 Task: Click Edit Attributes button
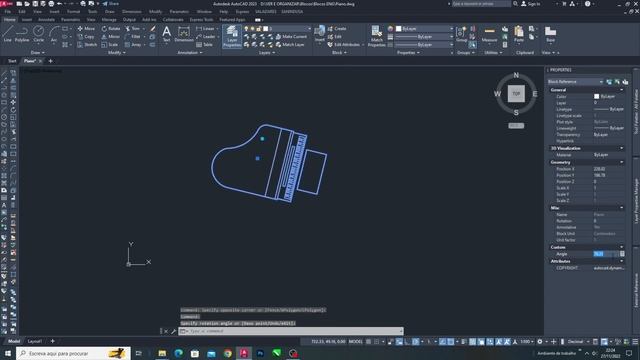[x=344, y=44]
